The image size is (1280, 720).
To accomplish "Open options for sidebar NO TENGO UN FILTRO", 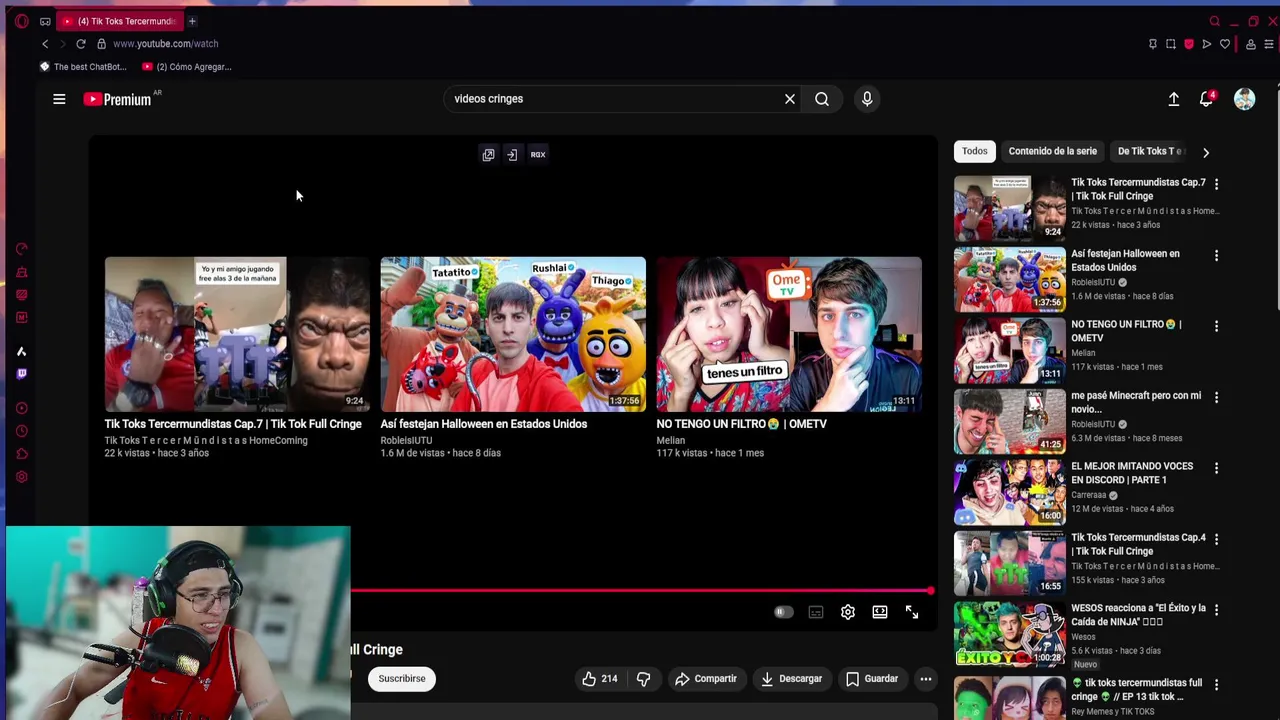I will pos(1216,326).
